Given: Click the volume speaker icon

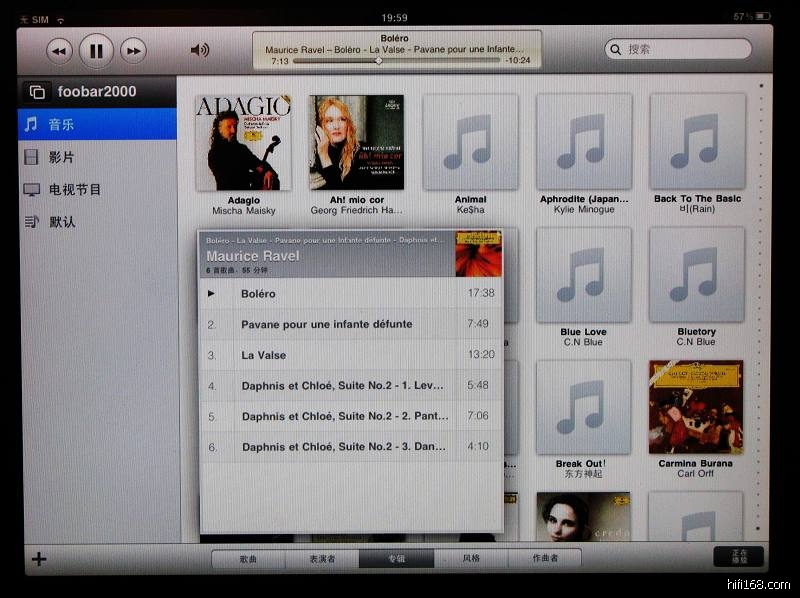Looking at the screenshot, I should (x=200, y=50).
